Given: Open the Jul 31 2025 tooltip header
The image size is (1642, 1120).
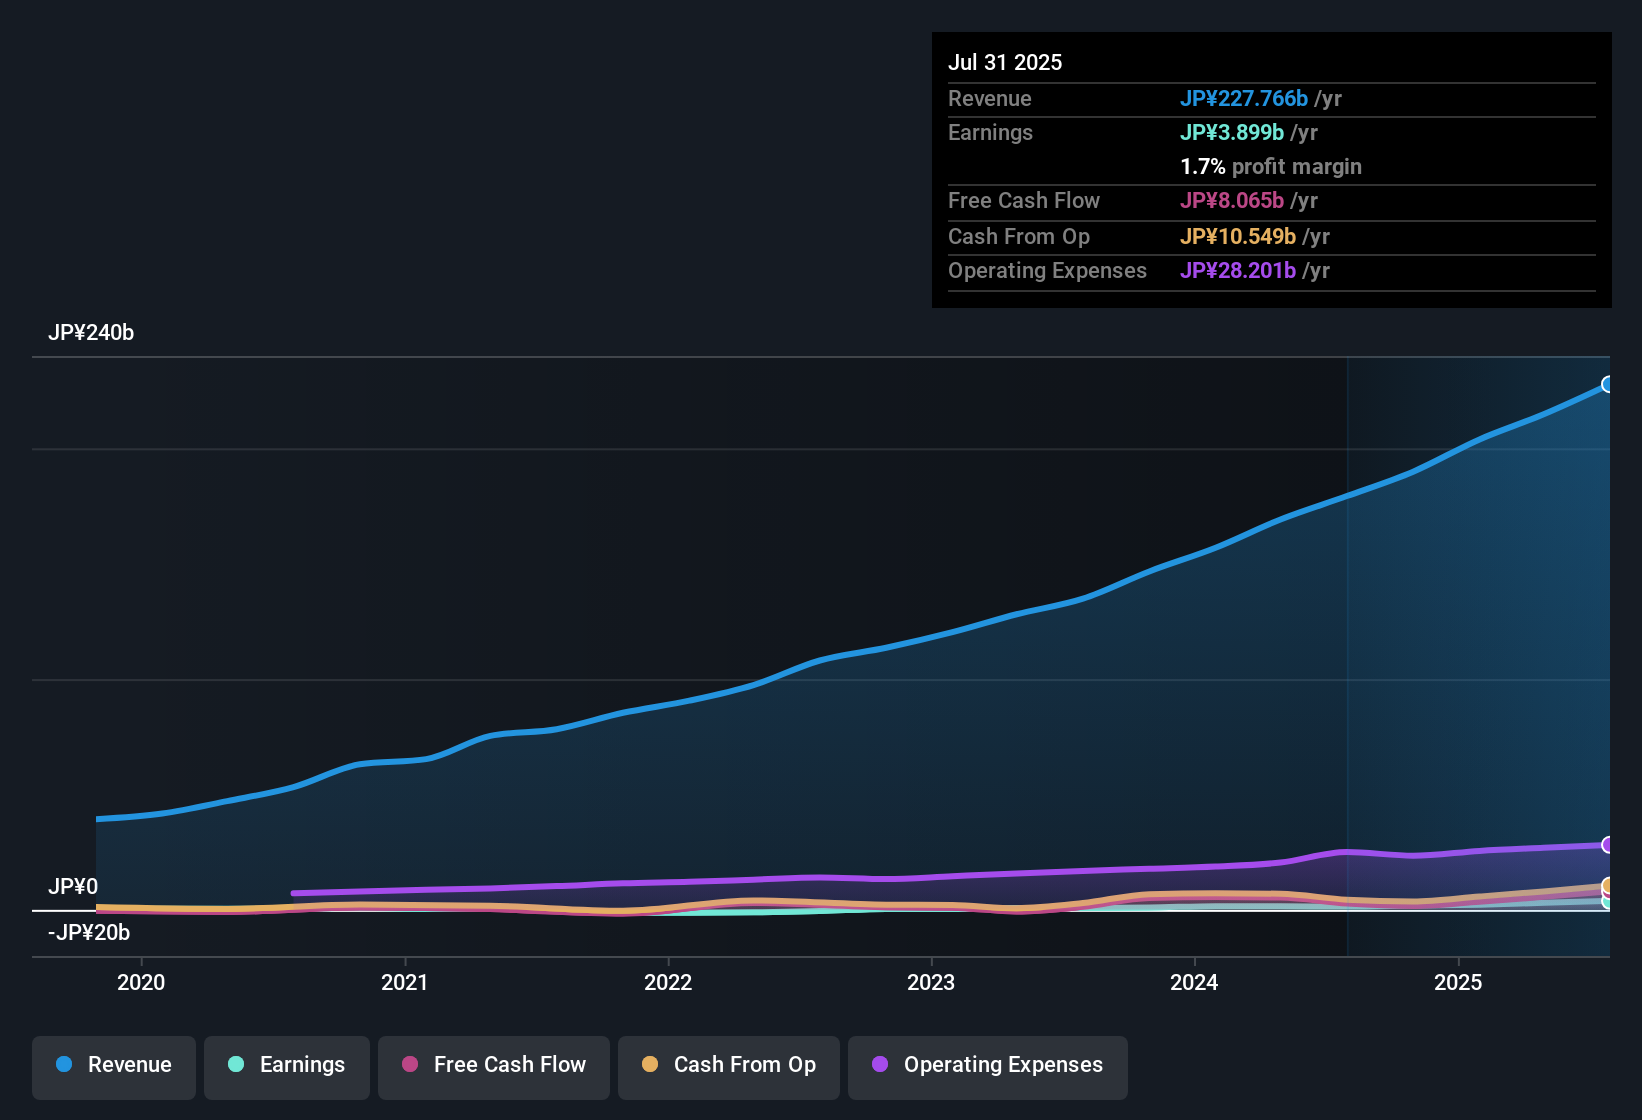Looking at the screenshot, I should [1004, 62].
